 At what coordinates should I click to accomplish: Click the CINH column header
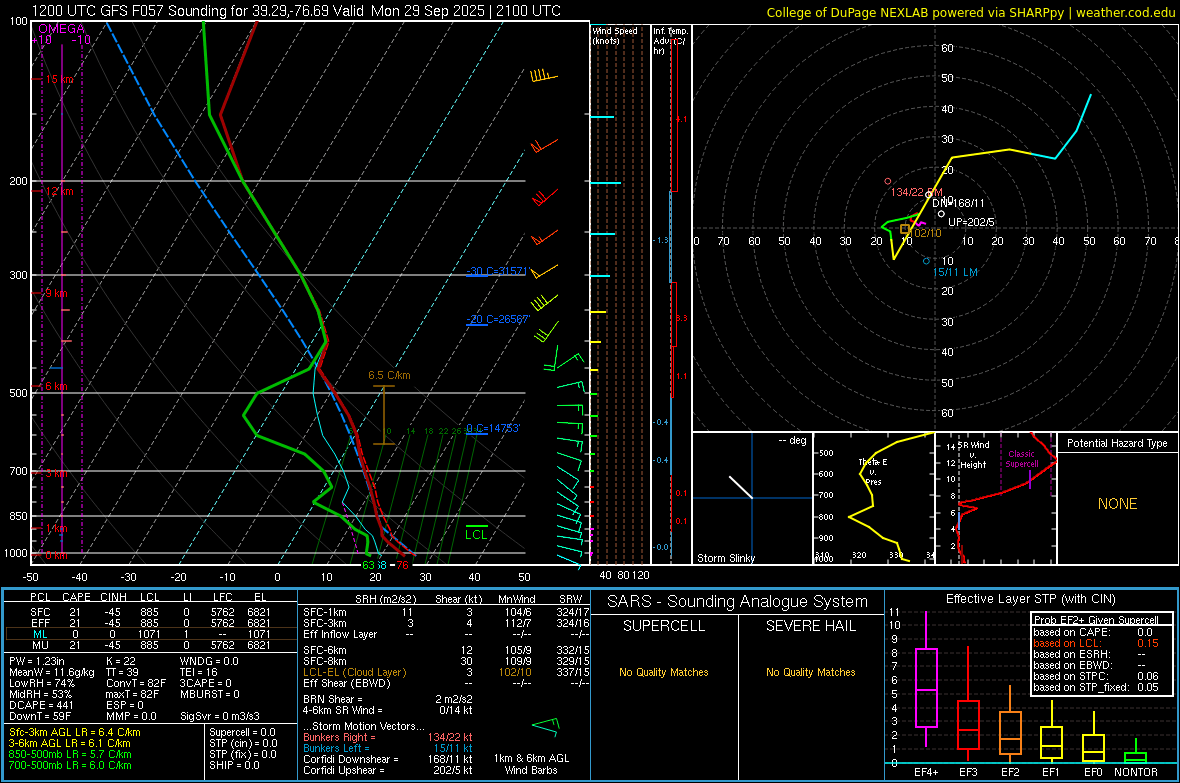tap(113, 597)
